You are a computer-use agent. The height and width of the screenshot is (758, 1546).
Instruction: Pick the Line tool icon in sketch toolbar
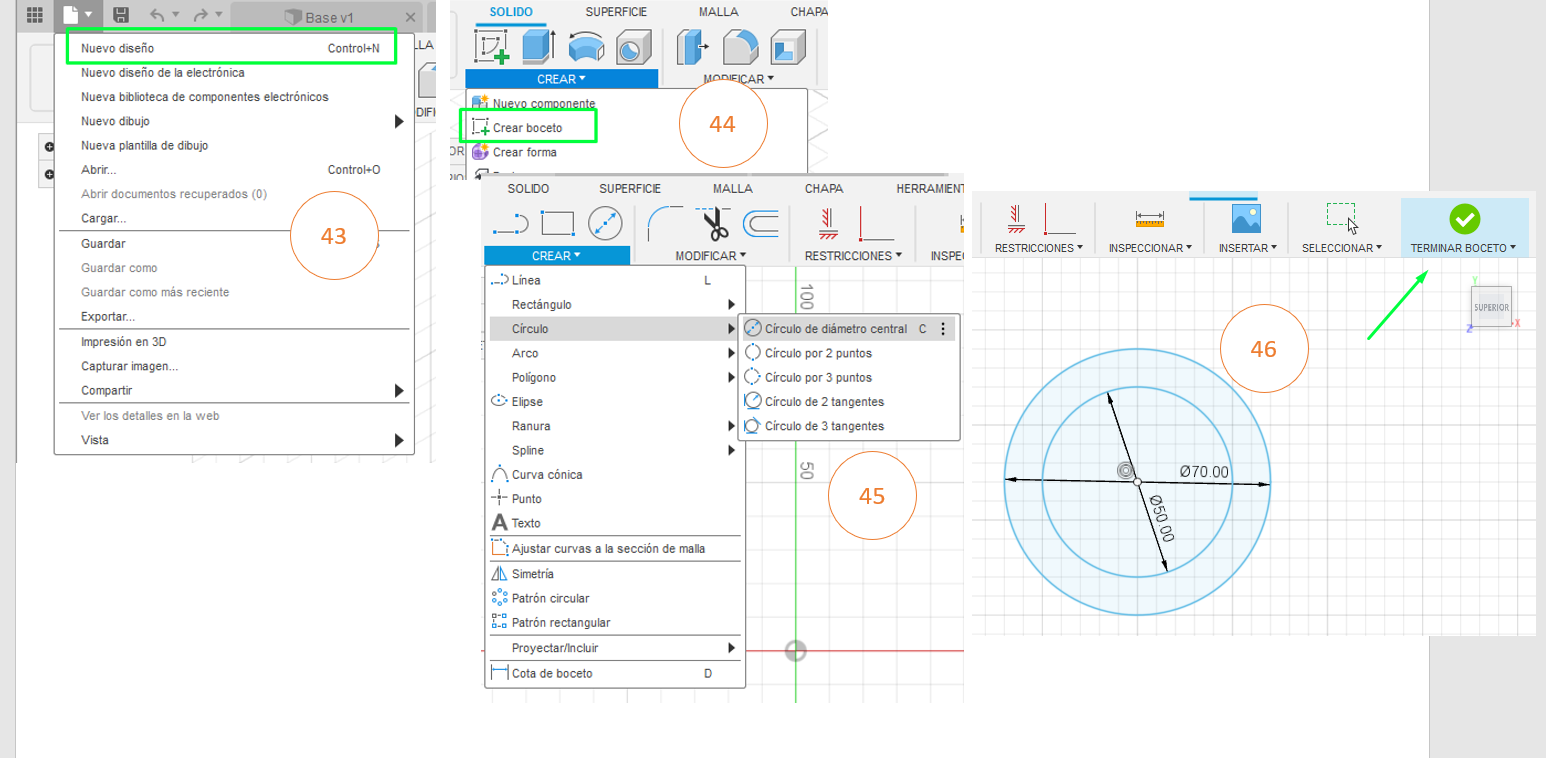511,223
